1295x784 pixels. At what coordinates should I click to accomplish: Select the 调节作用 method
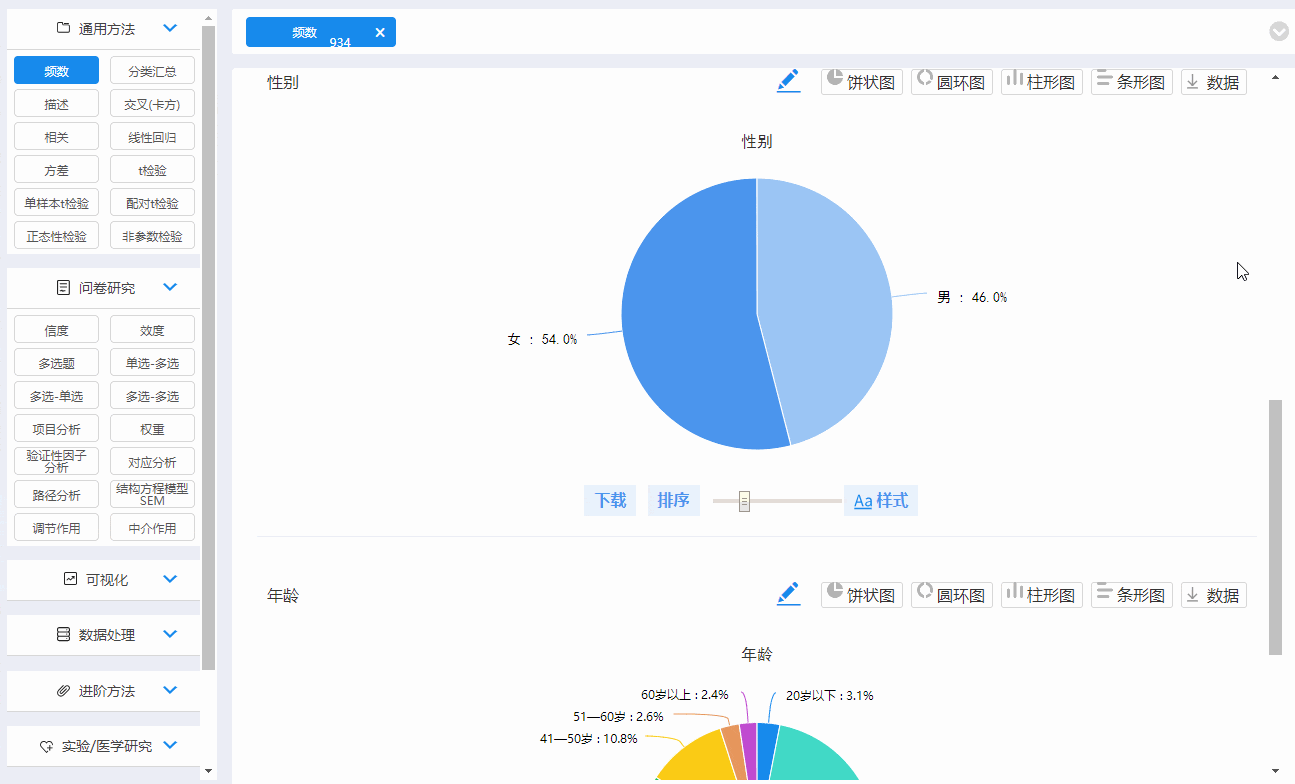coord(57,527)
